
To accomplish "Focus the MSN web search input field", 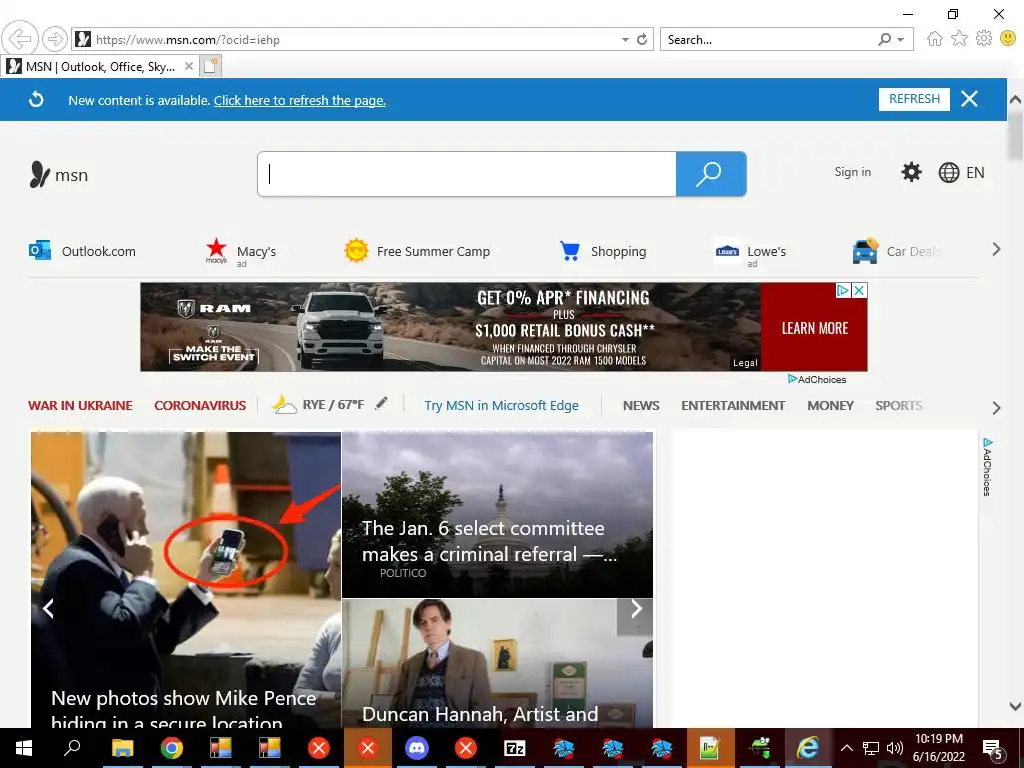I will 466,174.
